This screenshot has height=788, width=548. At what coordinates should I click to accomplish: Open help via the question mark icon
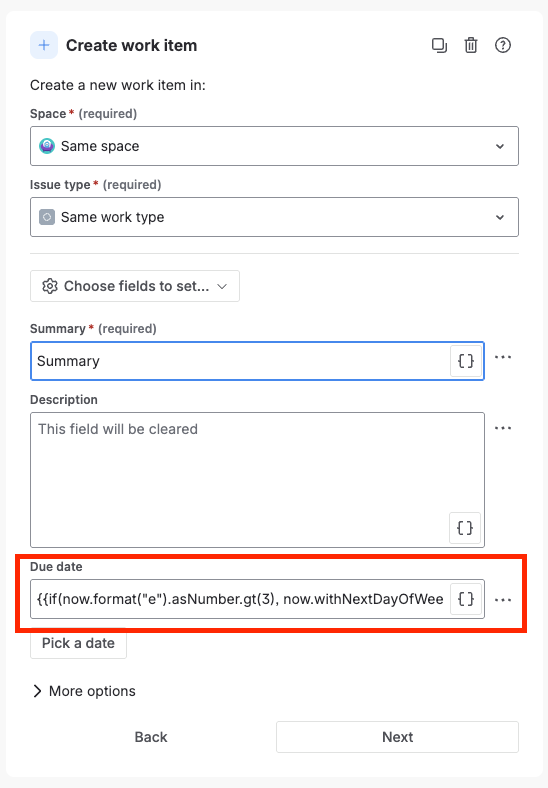[503, 45]
